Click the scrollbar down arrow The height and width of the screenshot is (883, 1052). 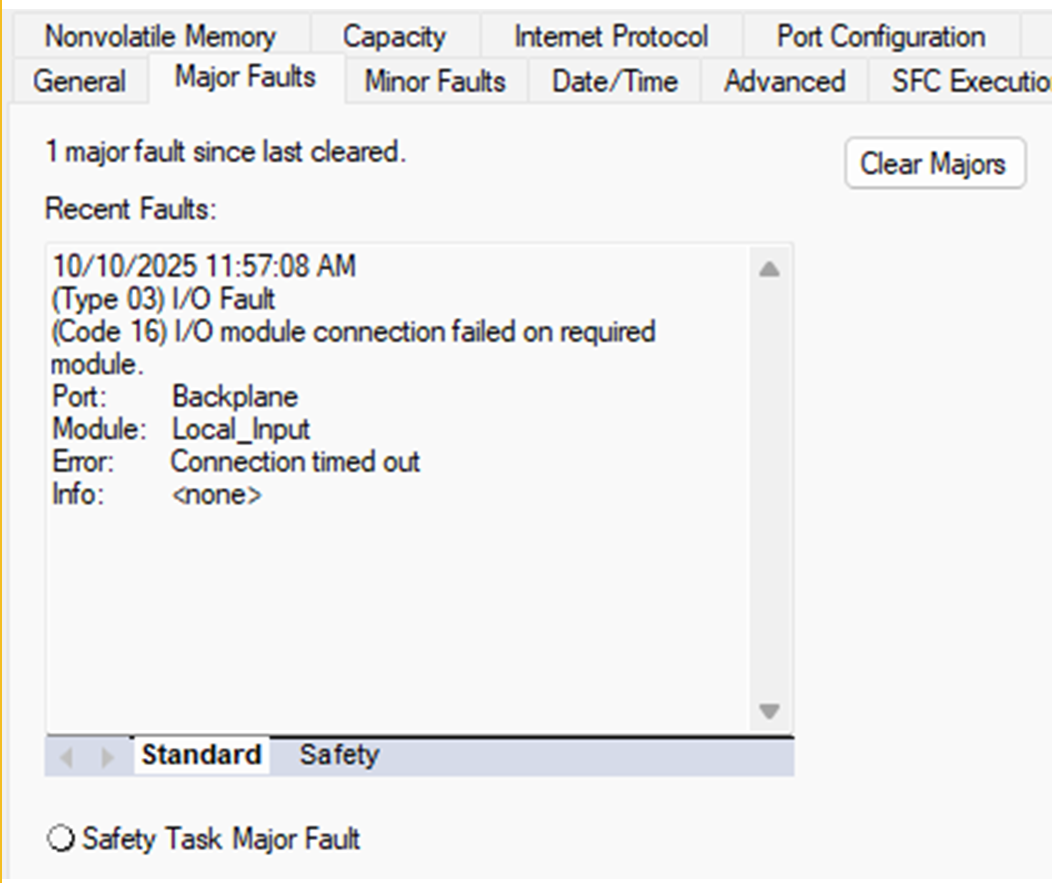pos(768,711)
